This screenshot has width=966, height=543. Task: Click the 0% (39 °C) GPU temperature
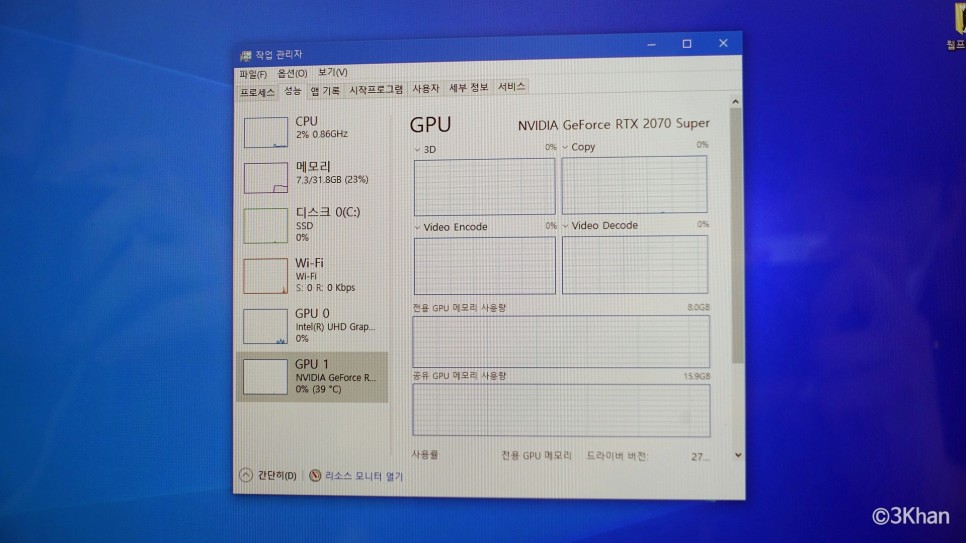tap(318, 390)
